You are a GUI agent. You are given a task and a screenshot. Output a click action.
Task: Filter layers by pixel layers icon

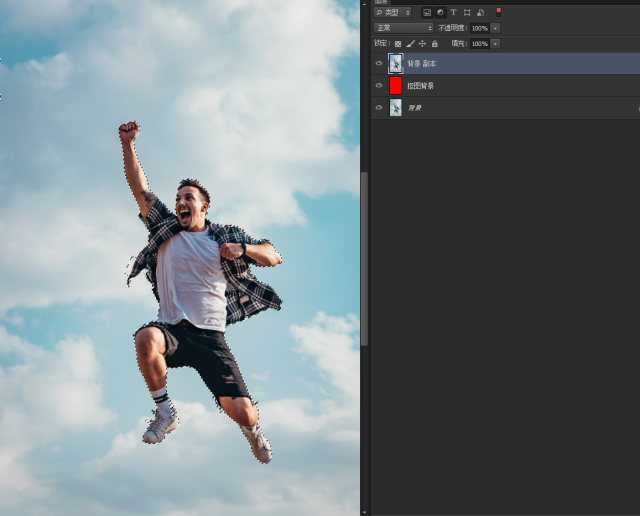pos(427,13)
